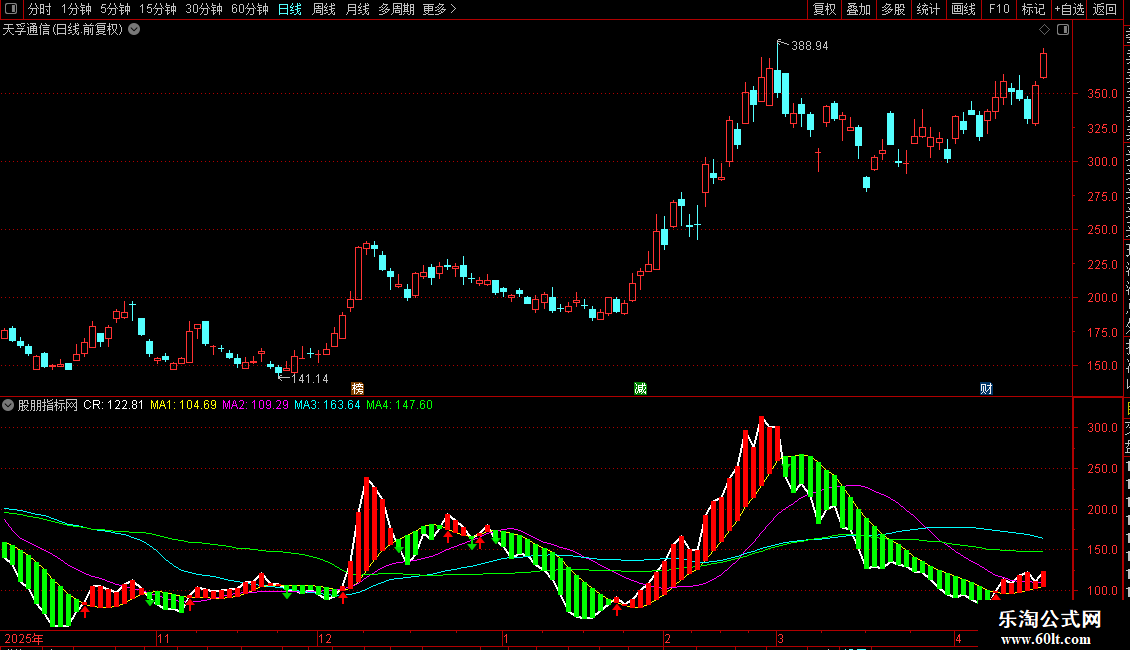
Task: Add stock via +自选 button
Action: tap(1069, 9)
